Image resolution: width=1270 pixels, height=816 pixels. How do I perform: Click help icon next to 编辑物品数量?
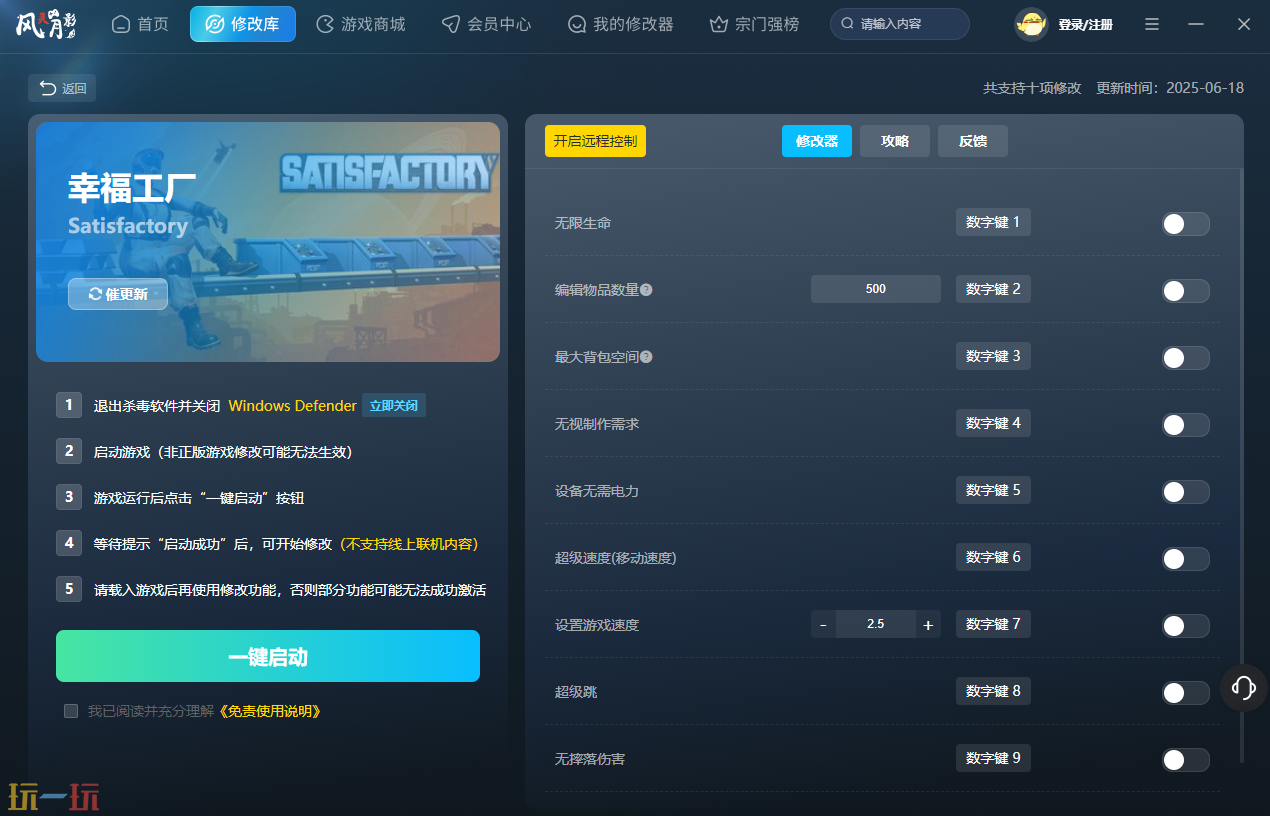[x=646, y=290]
